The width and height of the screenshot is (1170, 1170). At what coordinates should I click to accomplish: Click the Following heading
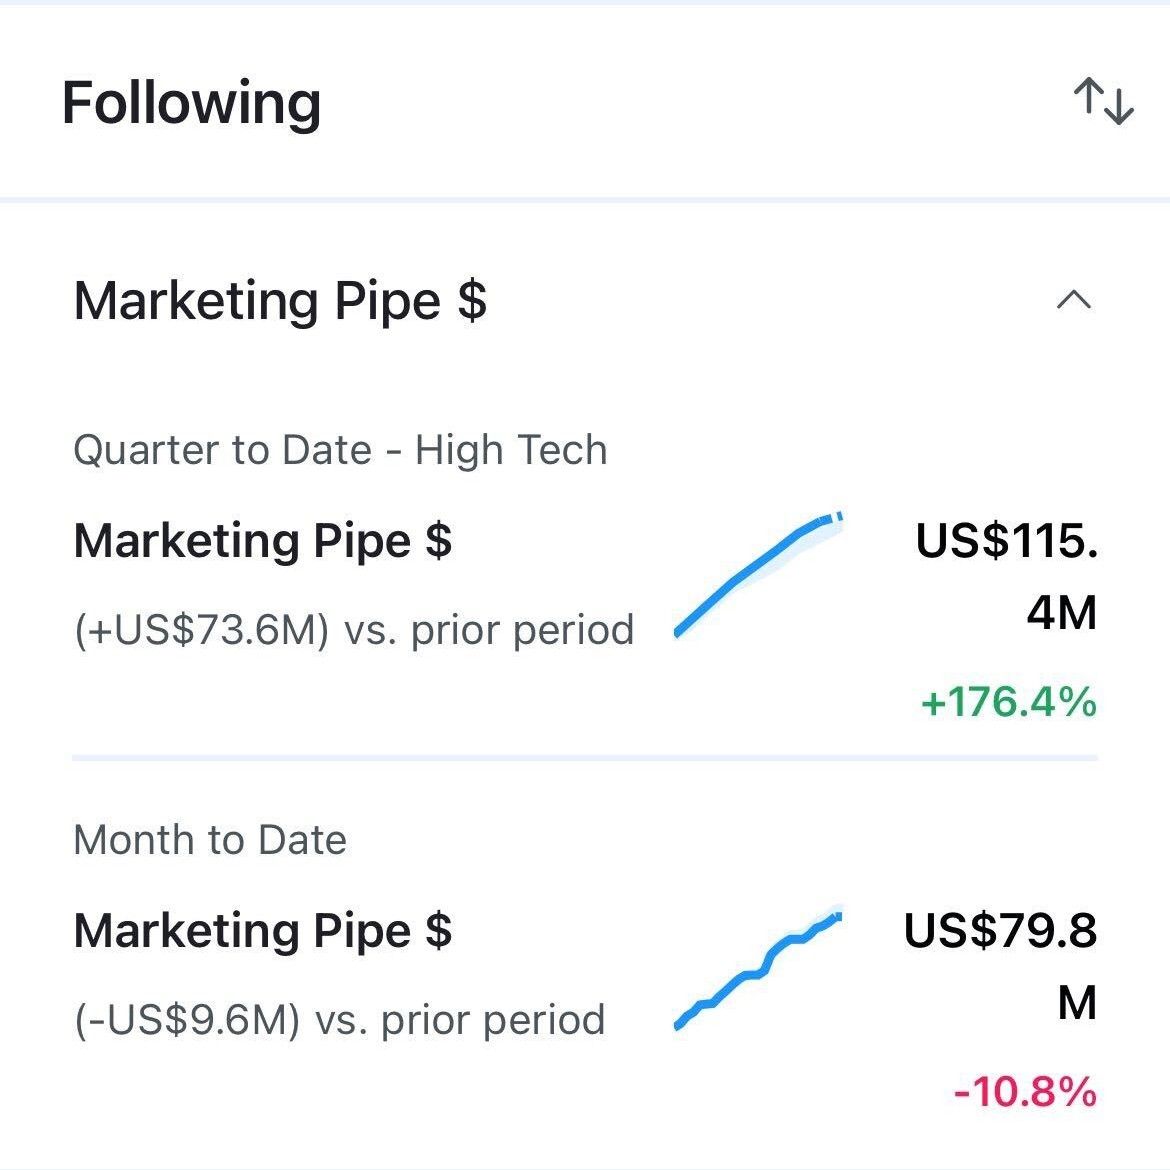(191, 103)
